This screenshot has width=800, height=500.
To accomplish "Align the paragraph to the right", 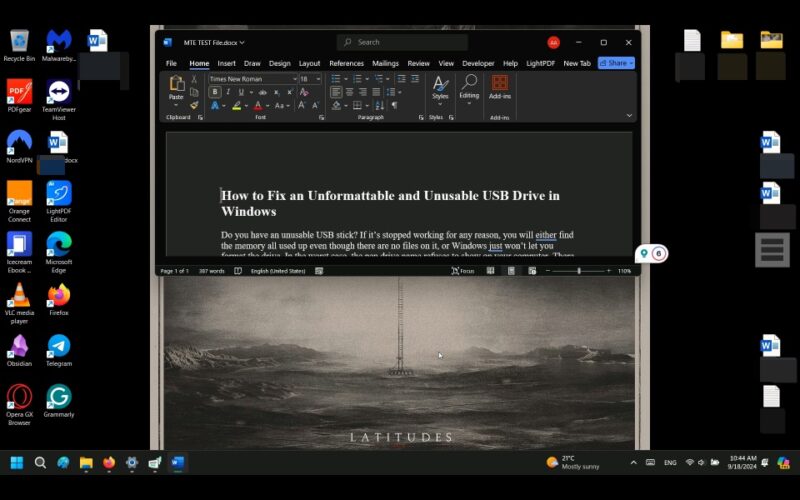I will point(363,92).
